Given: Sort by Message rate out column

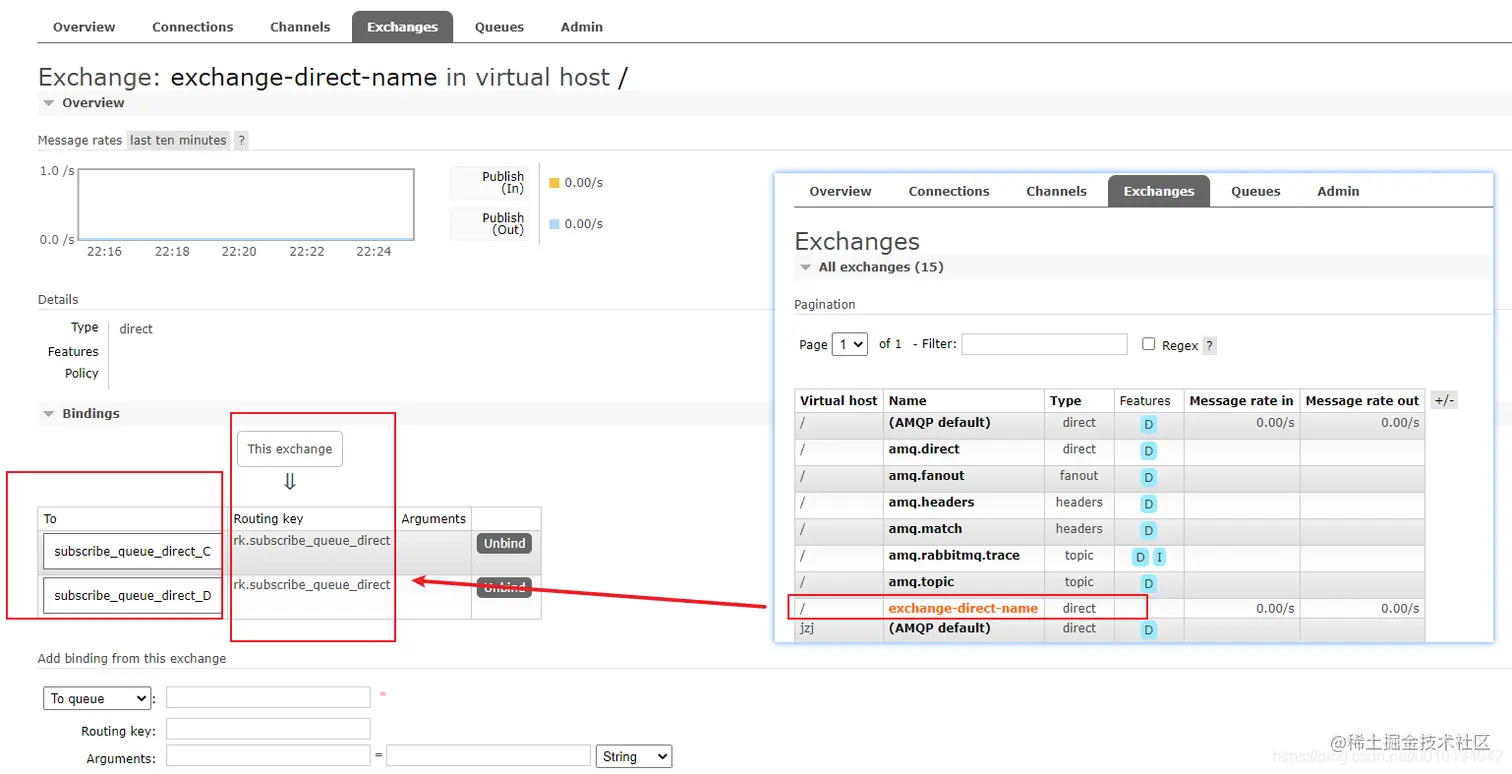Looking at the screenshot, I should coord(1362,400).
